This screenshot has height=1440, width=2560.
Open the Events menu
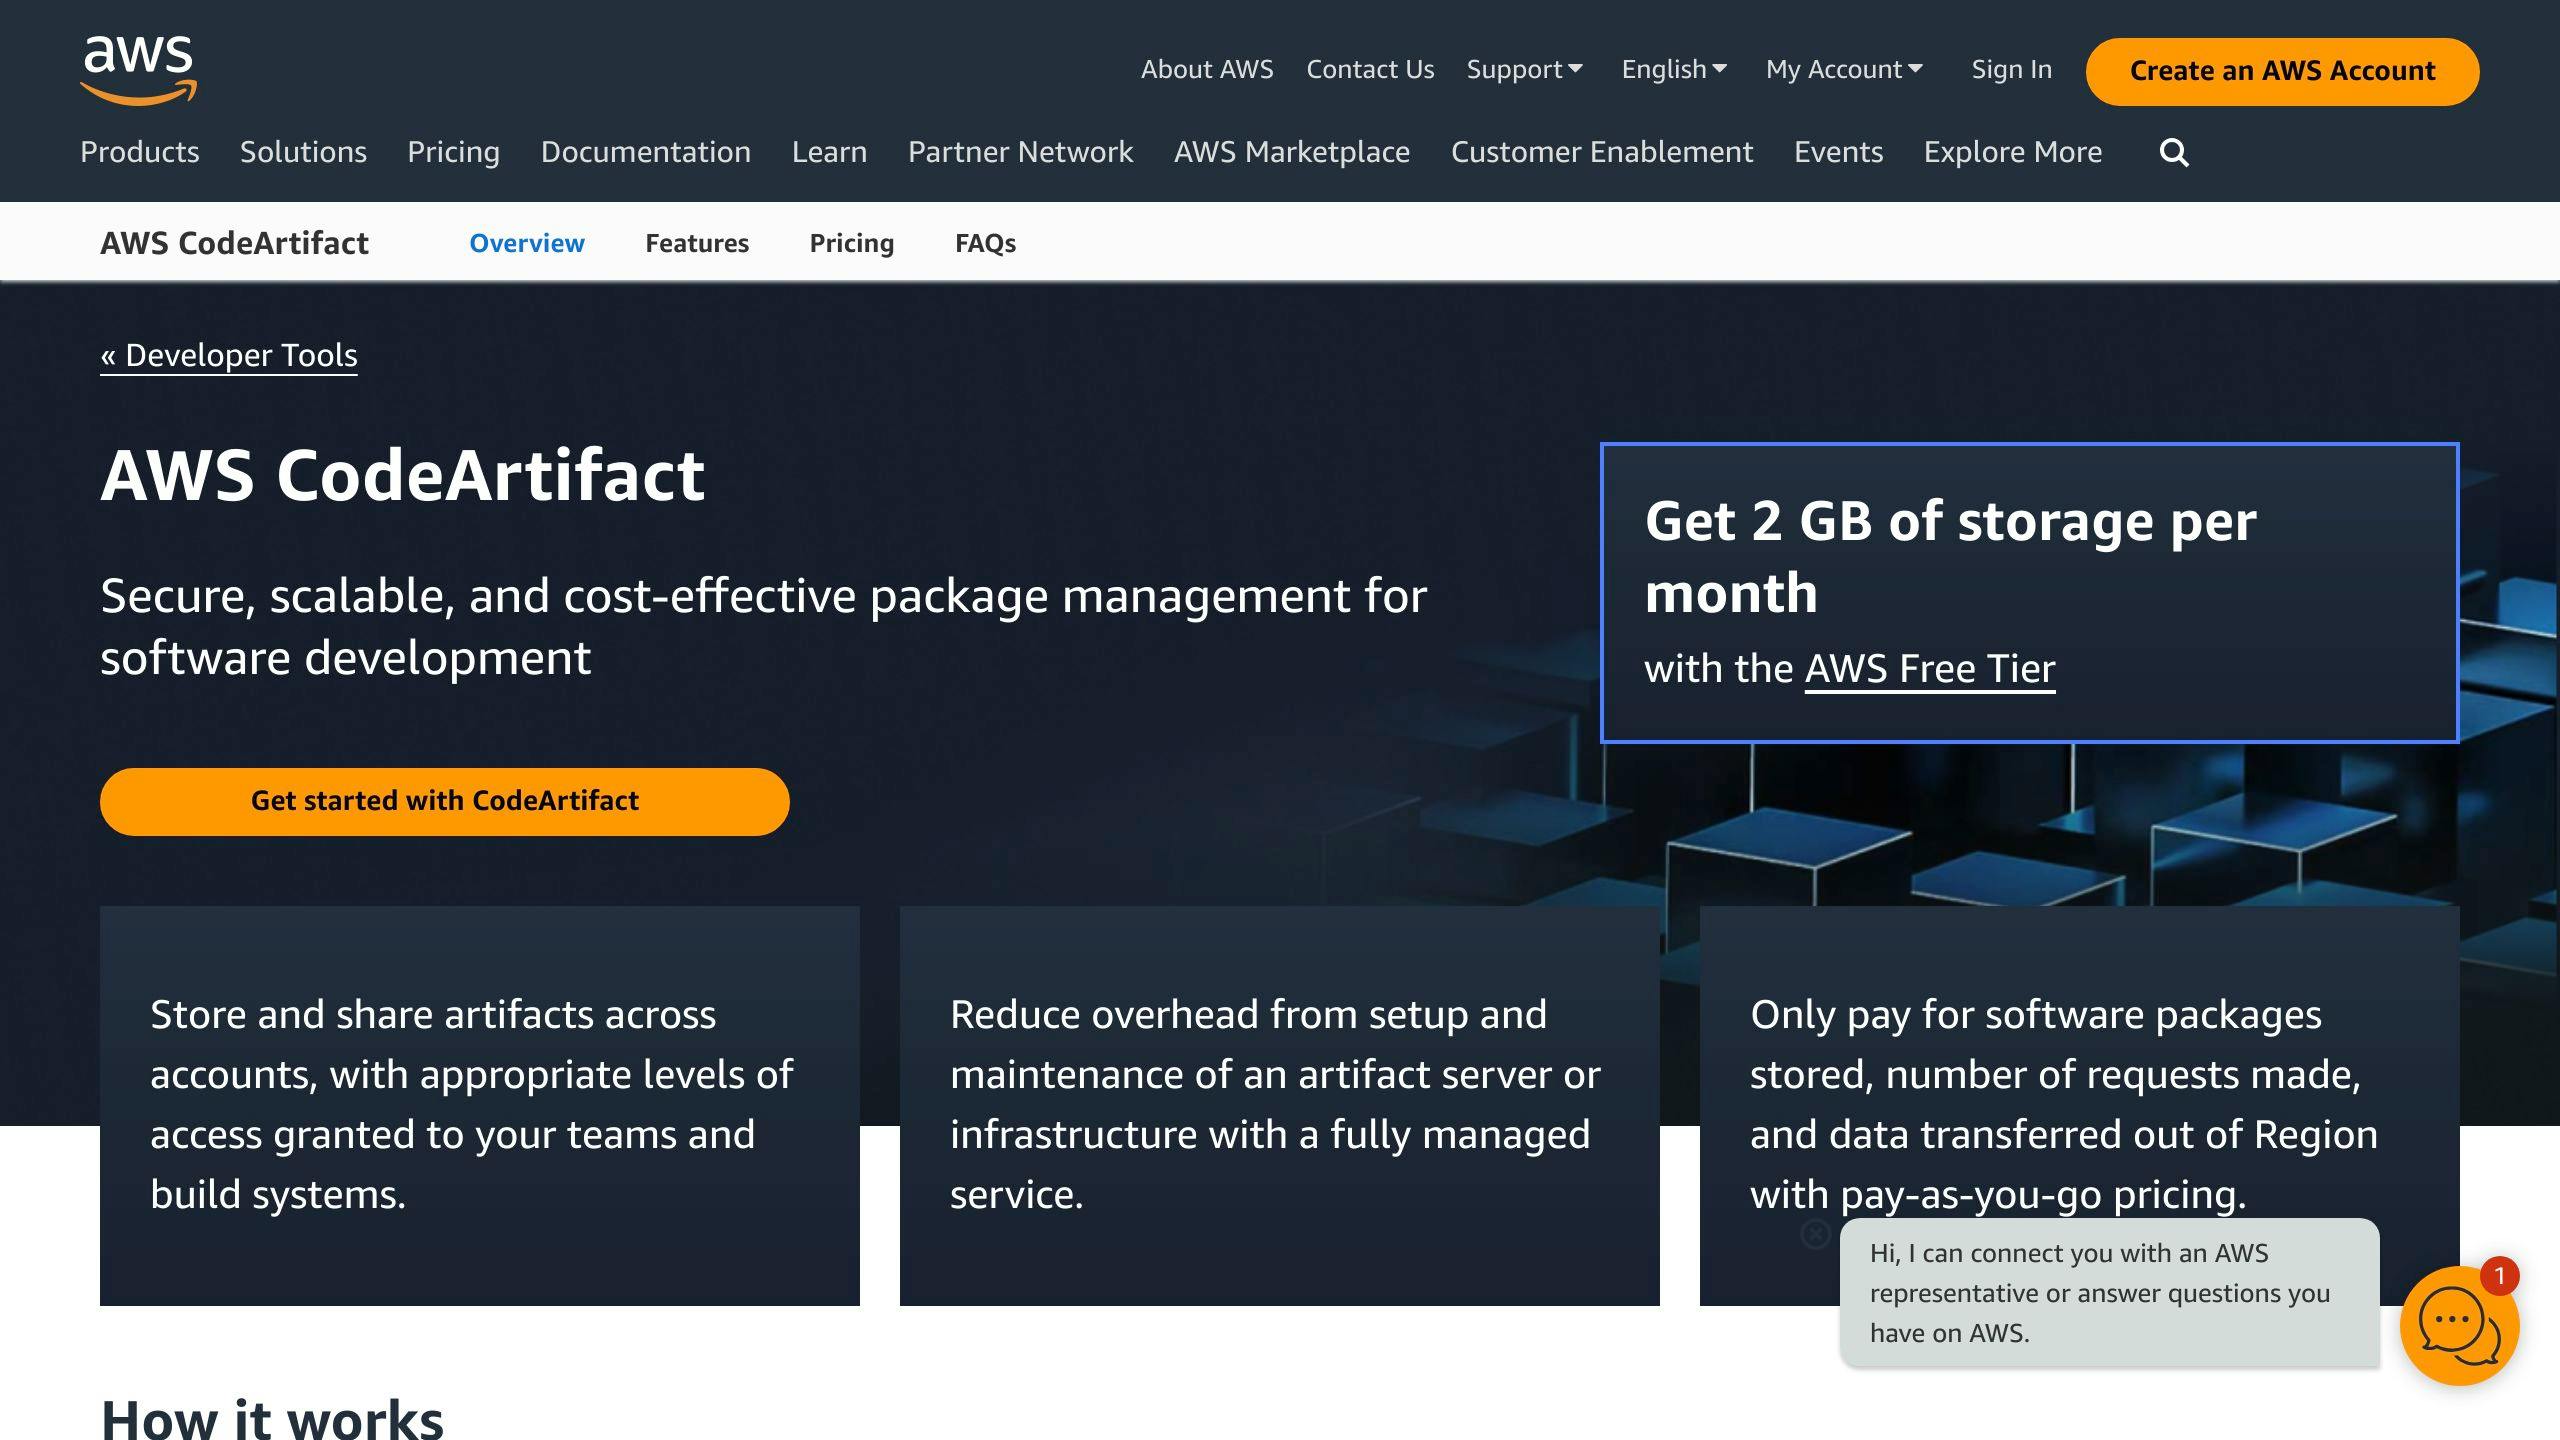(1838, 152)
